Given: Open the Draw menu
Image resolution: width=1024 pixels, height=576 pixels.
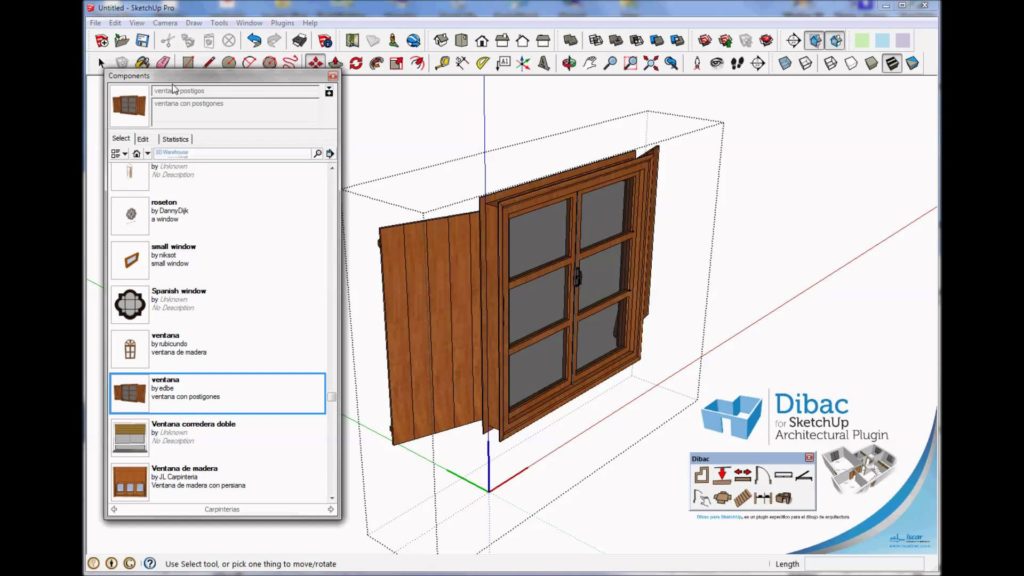Looking at the screenshot, I should tap(193, 23).
